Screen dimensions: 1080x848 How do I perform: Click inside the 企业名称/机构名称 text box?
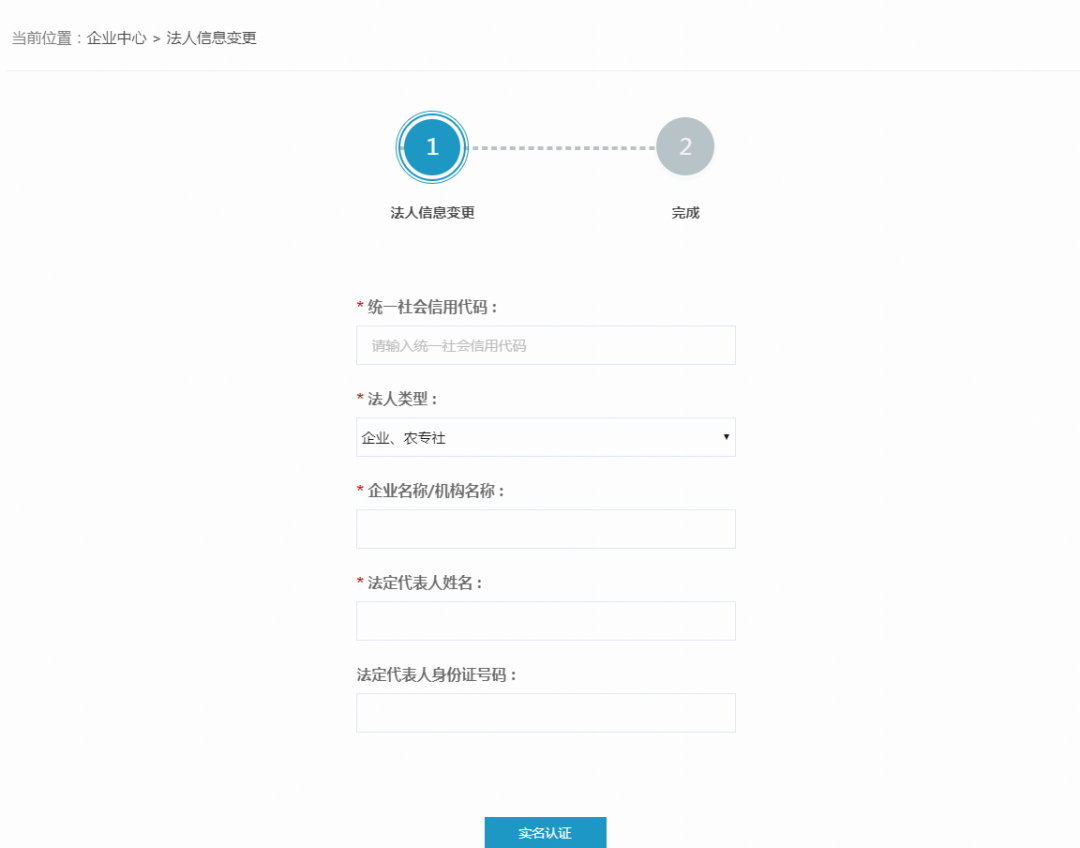click(546, 528)
